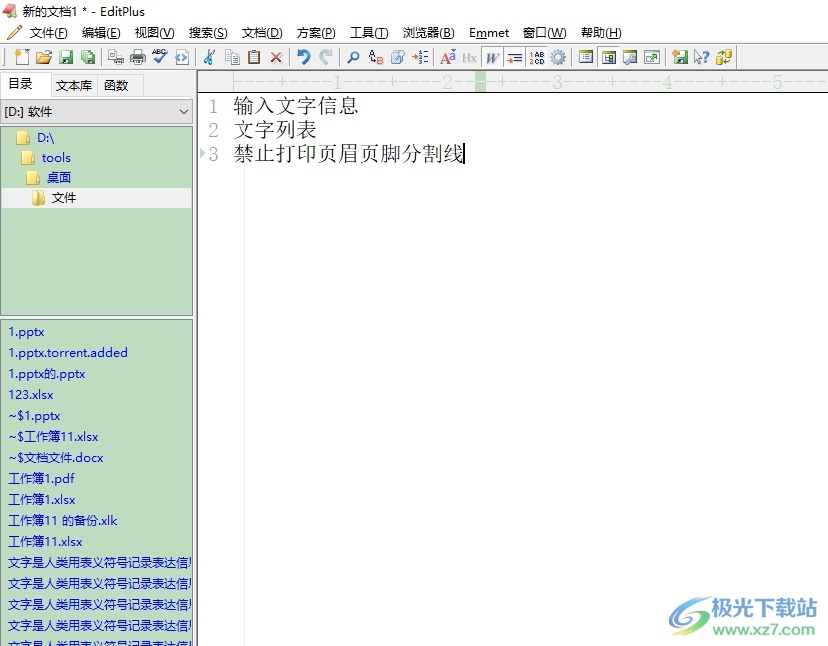This screenshot has height=646, width=828.
Task: Open the 搜索(S) menu
Action: (208, 33)
